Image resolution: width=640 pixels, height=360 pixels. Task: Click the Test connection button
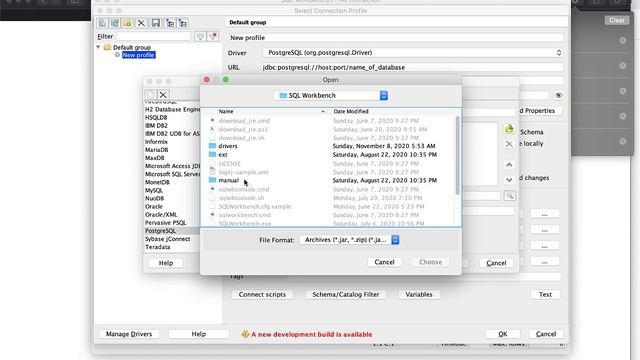[545, 294]
